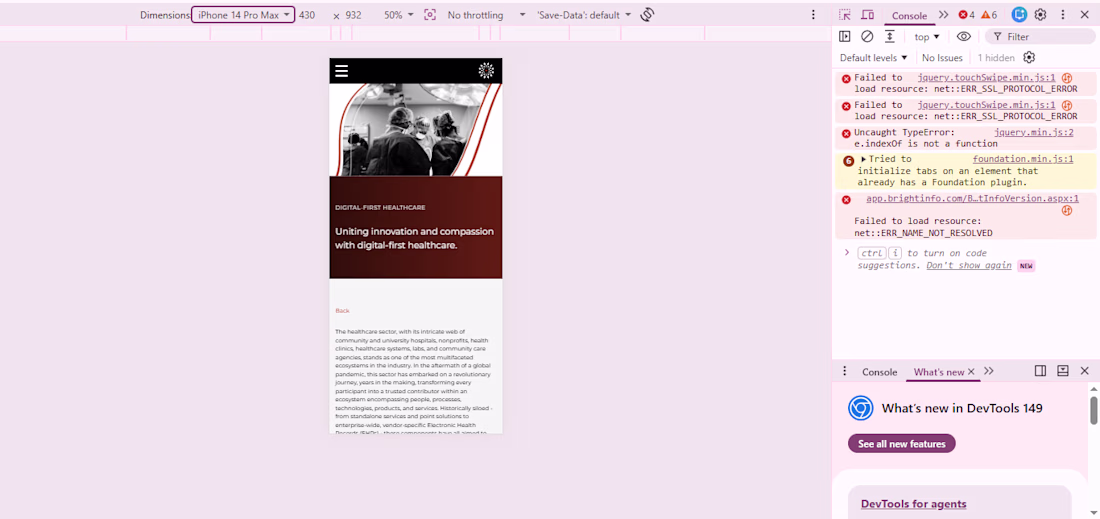Toggle the live expression eye icon
1100x519 pixels.
(x=964, y=36)
